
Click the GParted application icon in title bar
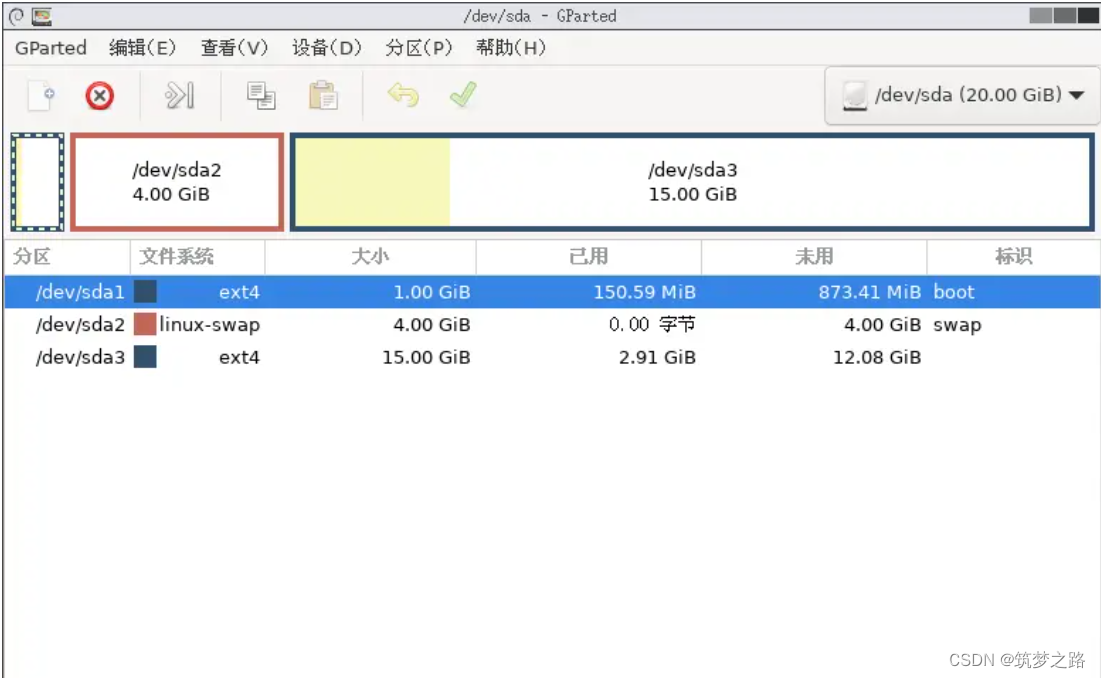[x=41, y=15]
